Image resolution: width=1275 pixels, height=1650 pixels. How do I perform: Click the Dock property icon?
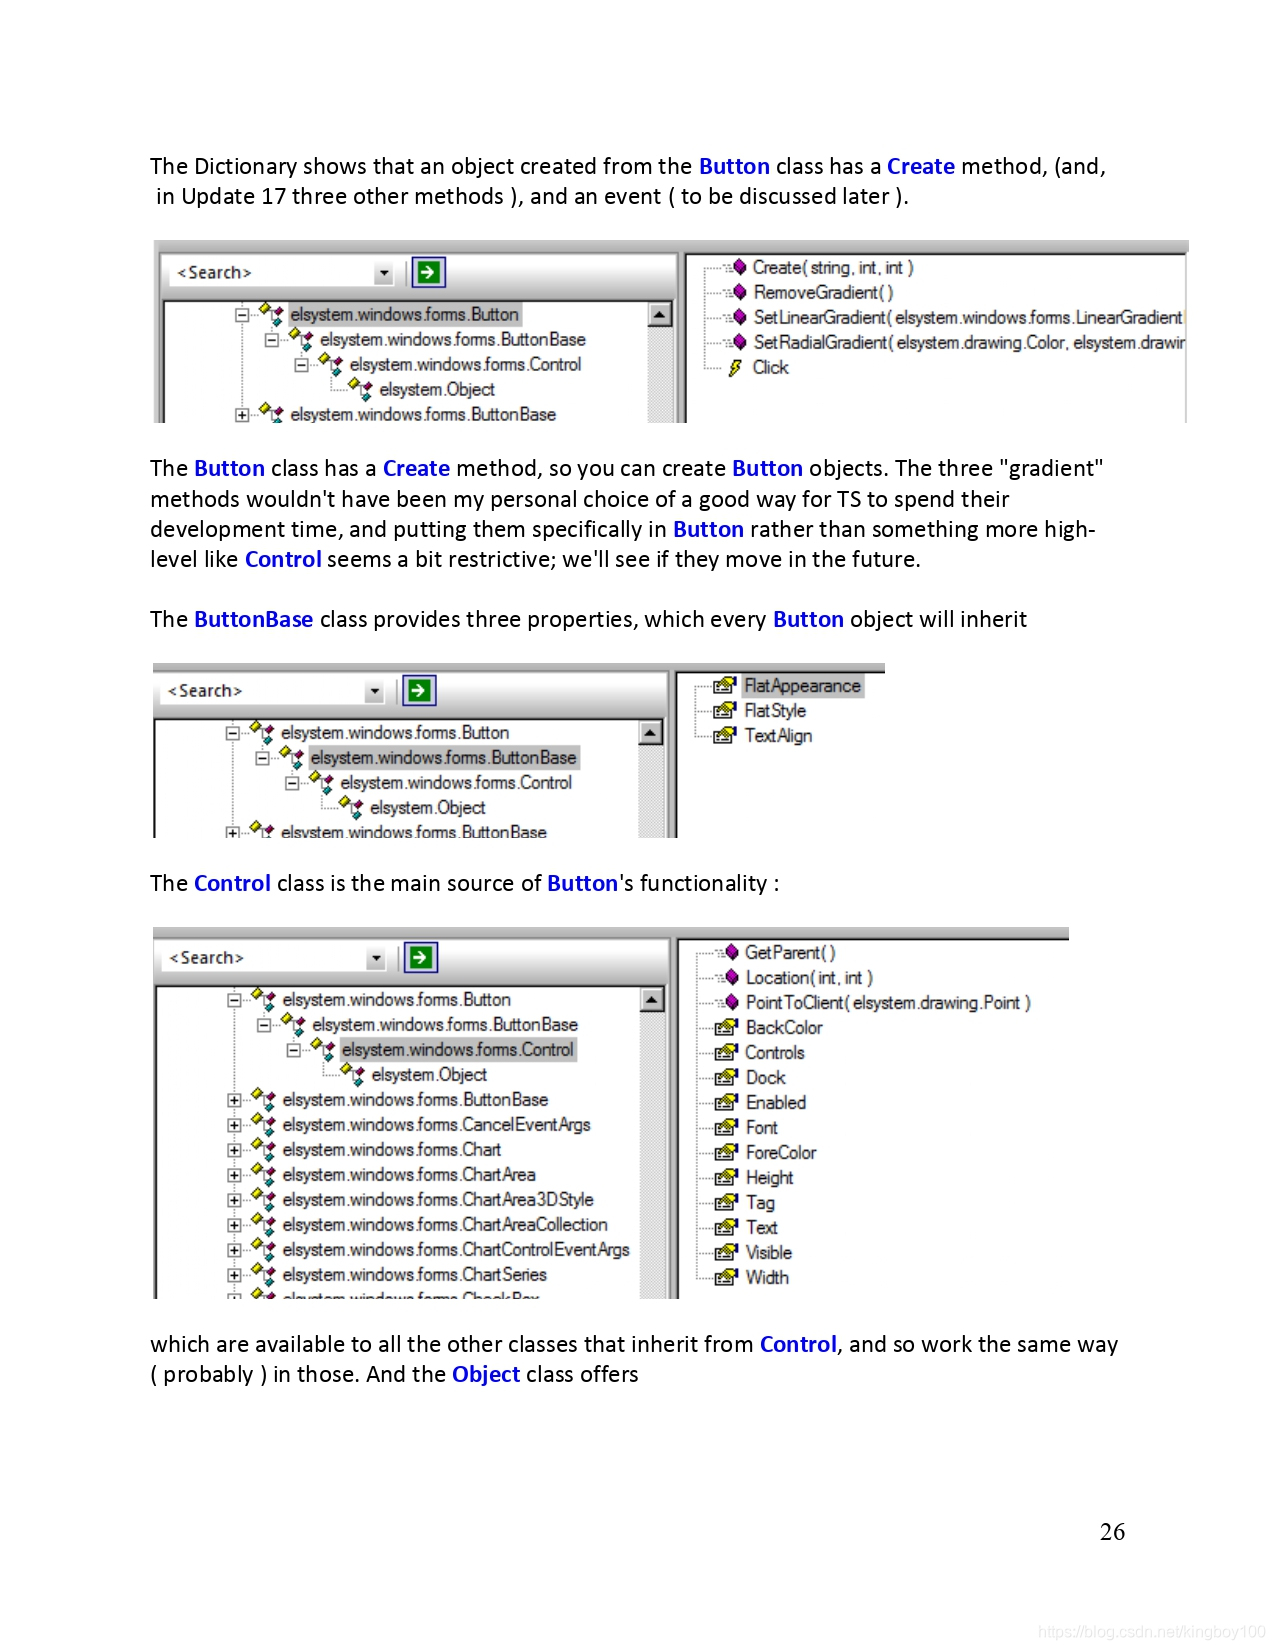click(x=726, y=1077)
